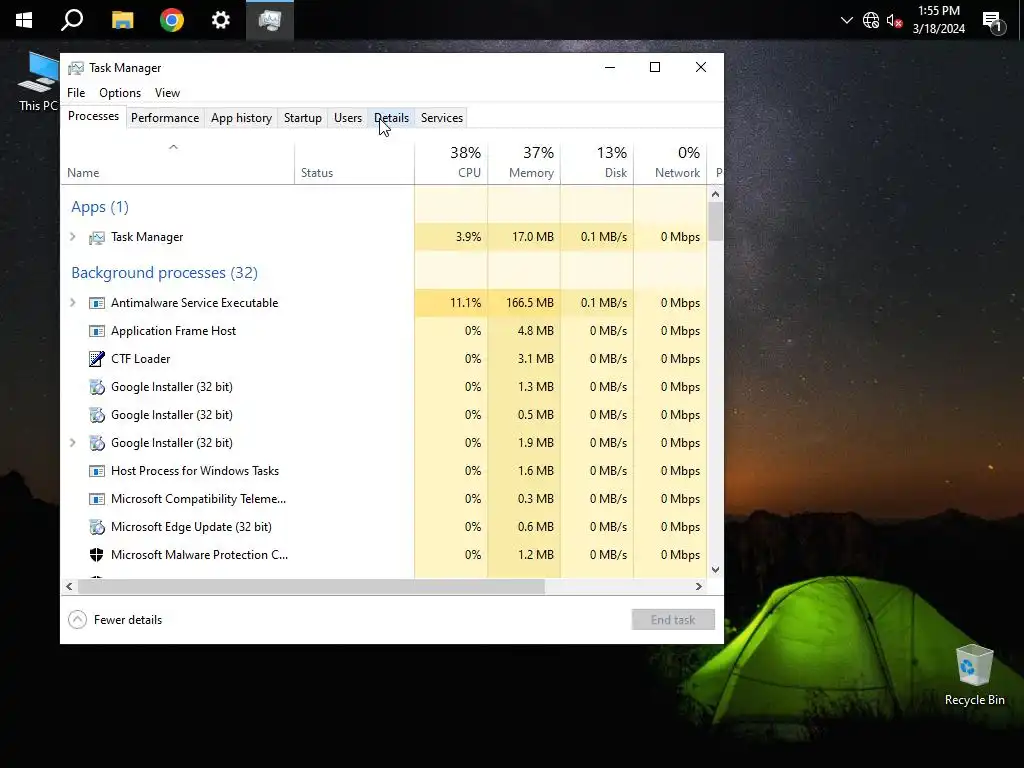
Task: Click the Task Manager row icon under Apps
Action: [x=97, y=238]
